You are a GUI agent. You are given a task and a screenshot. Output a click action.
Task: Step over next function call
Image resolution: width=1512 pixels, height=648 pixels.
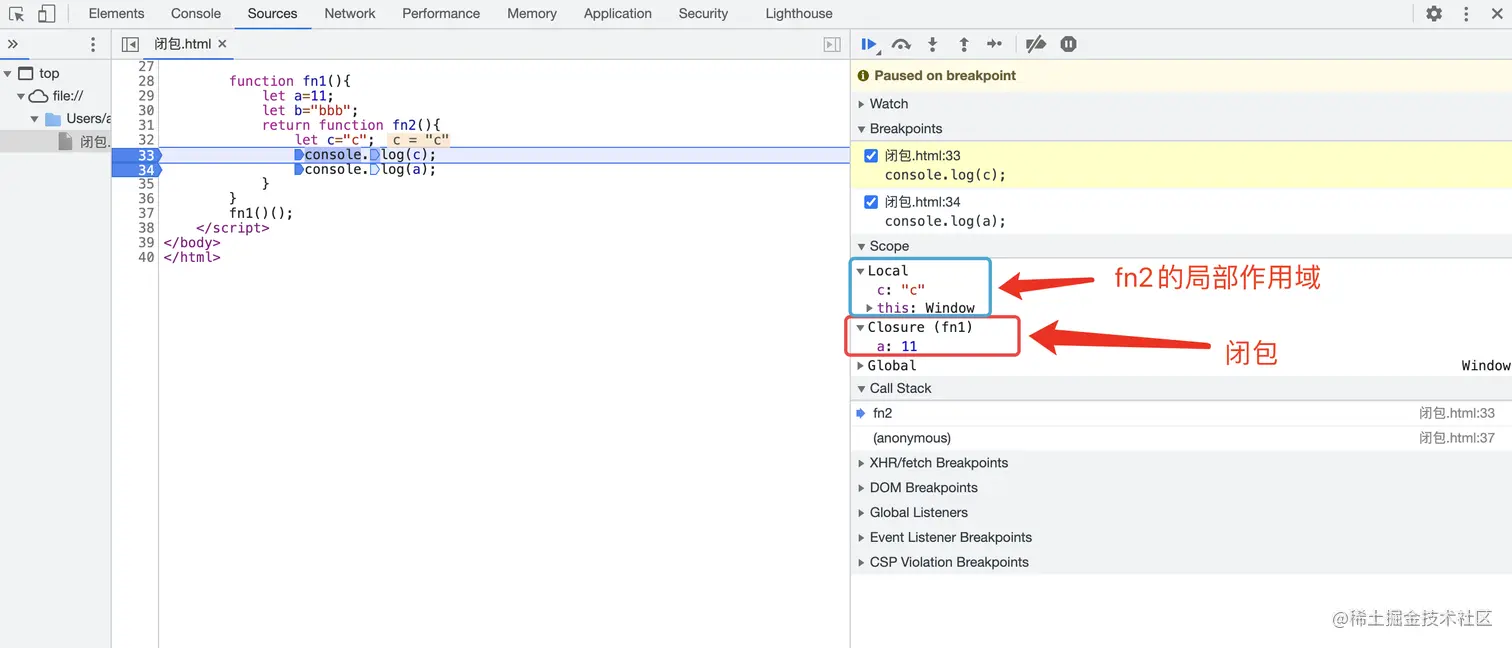(x=901, y=44)
